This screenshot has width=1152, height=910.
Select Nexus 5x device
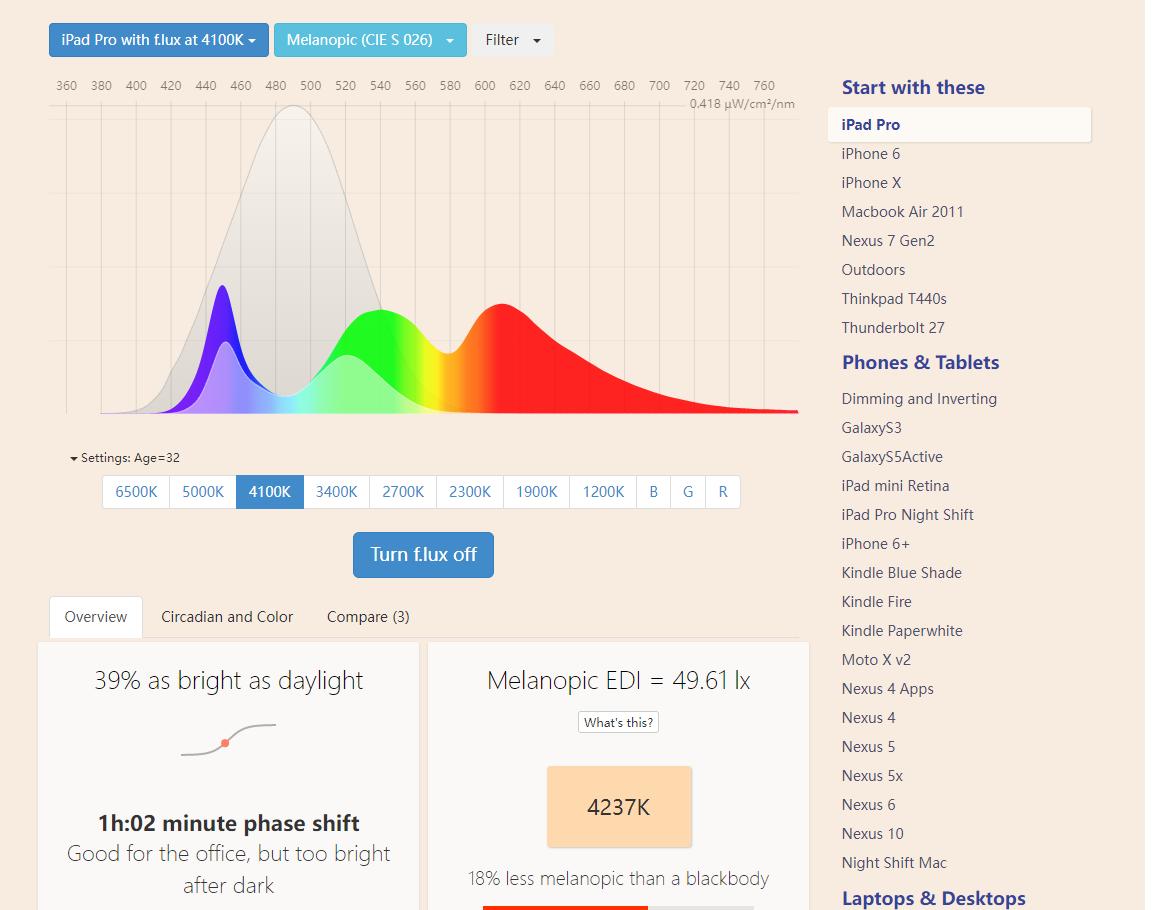pyautogui.click(x=872, y=776)
